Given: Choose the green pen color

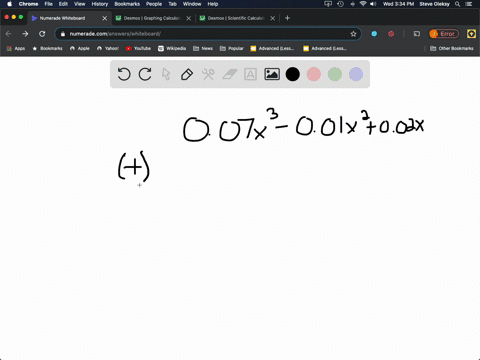Looking at the screenshot, I should click(x=335, y=74).
